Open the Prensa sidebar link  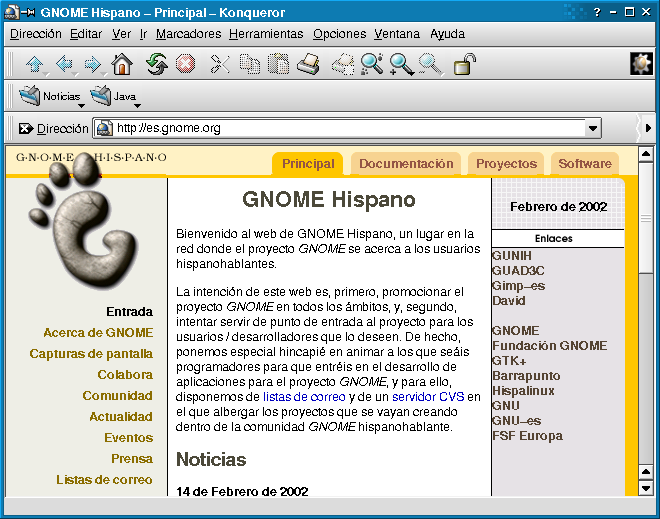132,459
